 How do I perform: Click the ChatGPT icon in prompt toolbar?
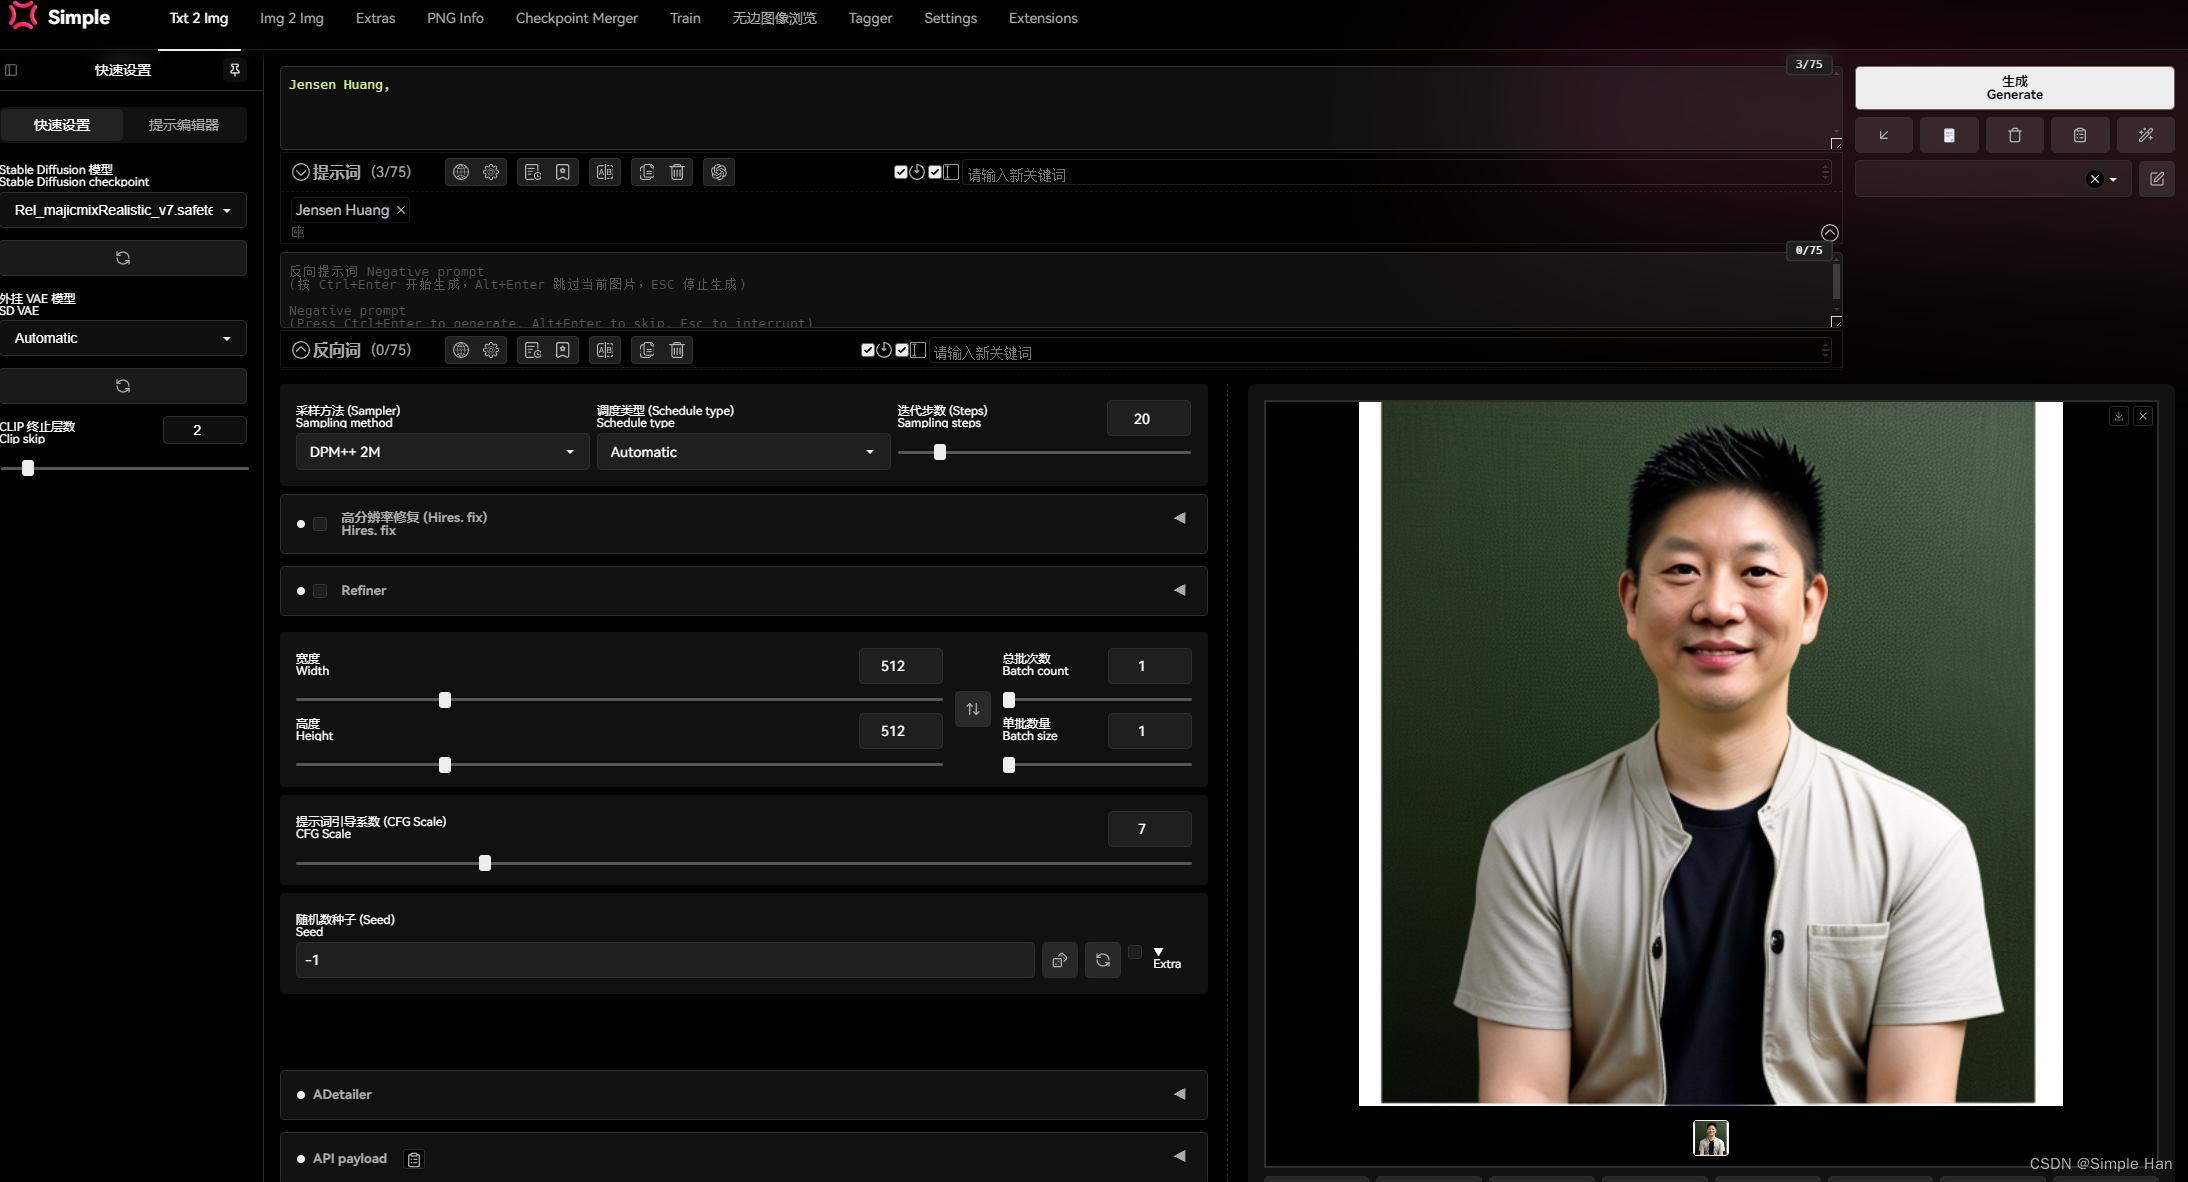click(x=718, y=172)
